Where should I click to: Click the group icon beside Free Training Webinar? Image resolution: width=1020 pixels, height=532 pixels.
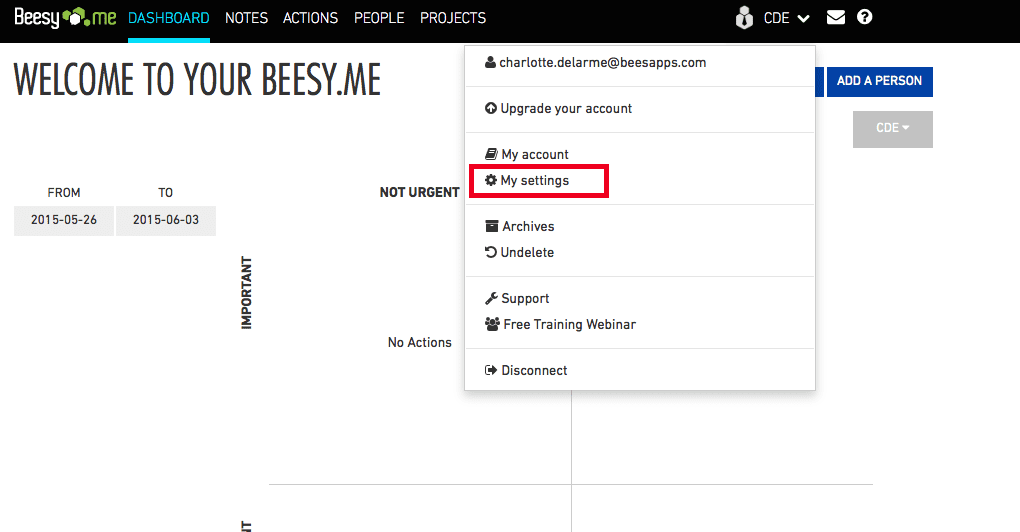tap(492, 324)
